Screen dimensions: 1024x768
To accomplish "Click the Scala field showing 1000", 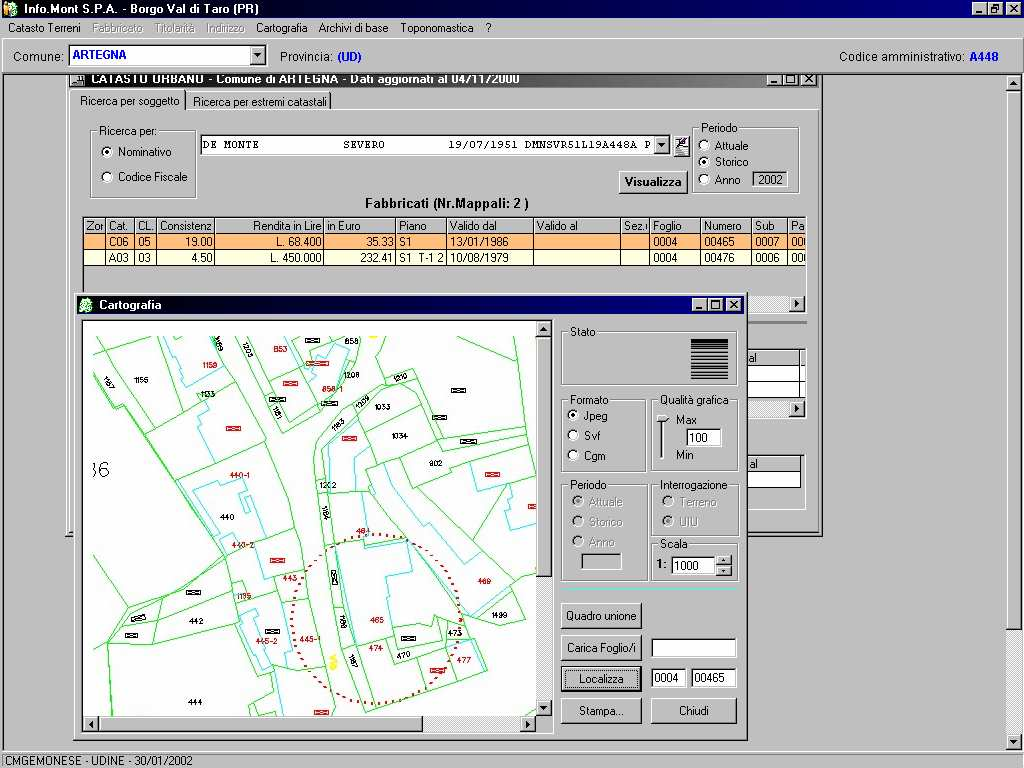I will point(693,566).
